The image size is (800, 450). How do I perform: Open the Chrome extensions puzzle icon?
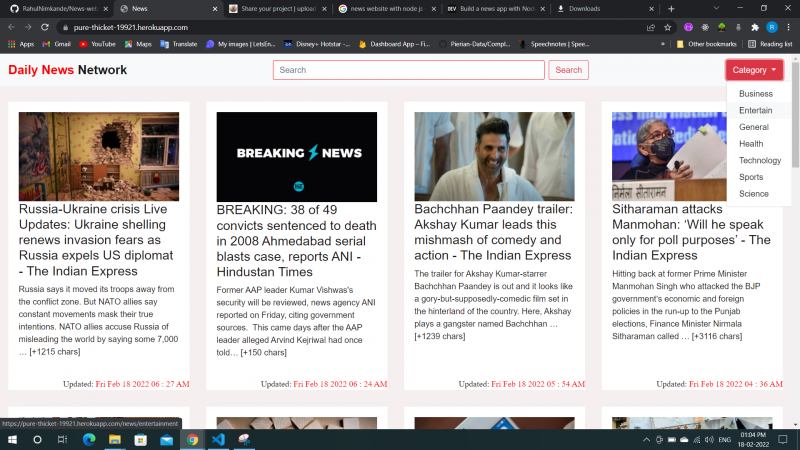(x=755, y=28)
